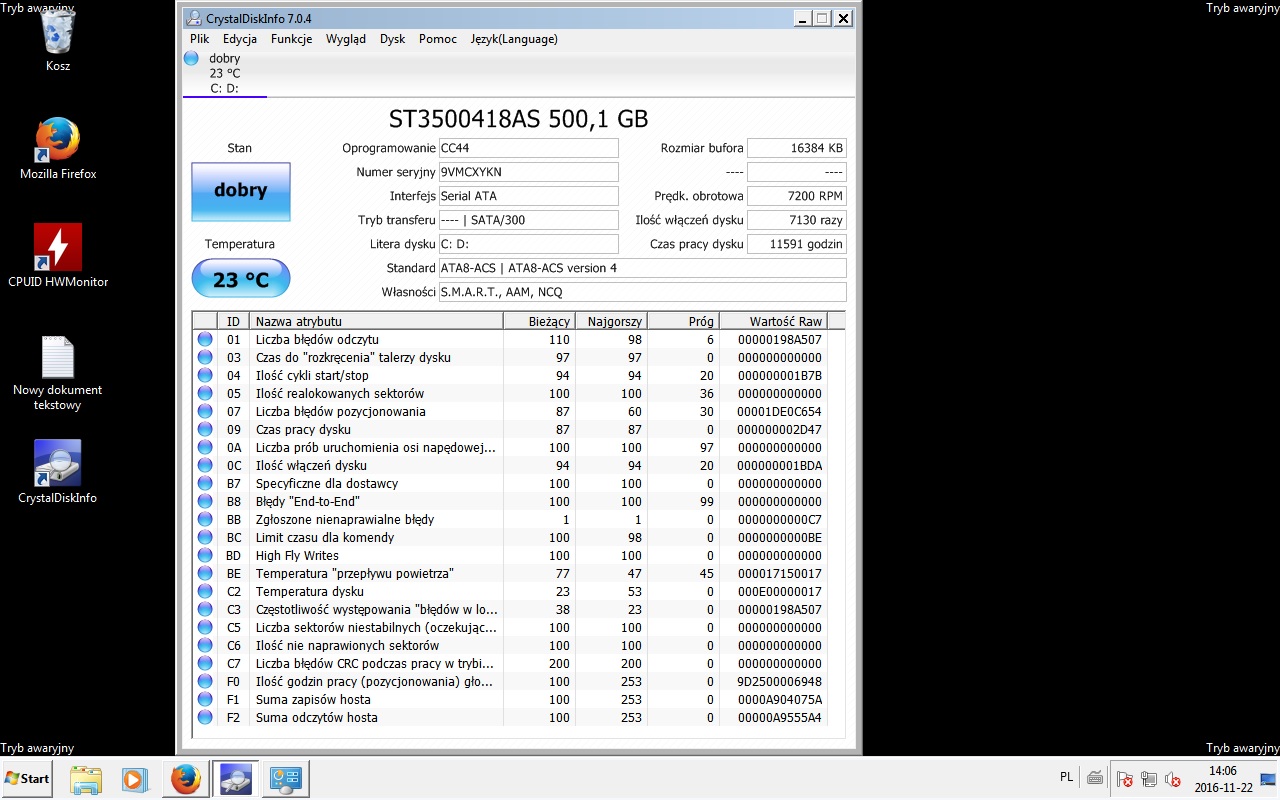Click the CrystalDiskInfo title bar app icon

click(194, 18)
